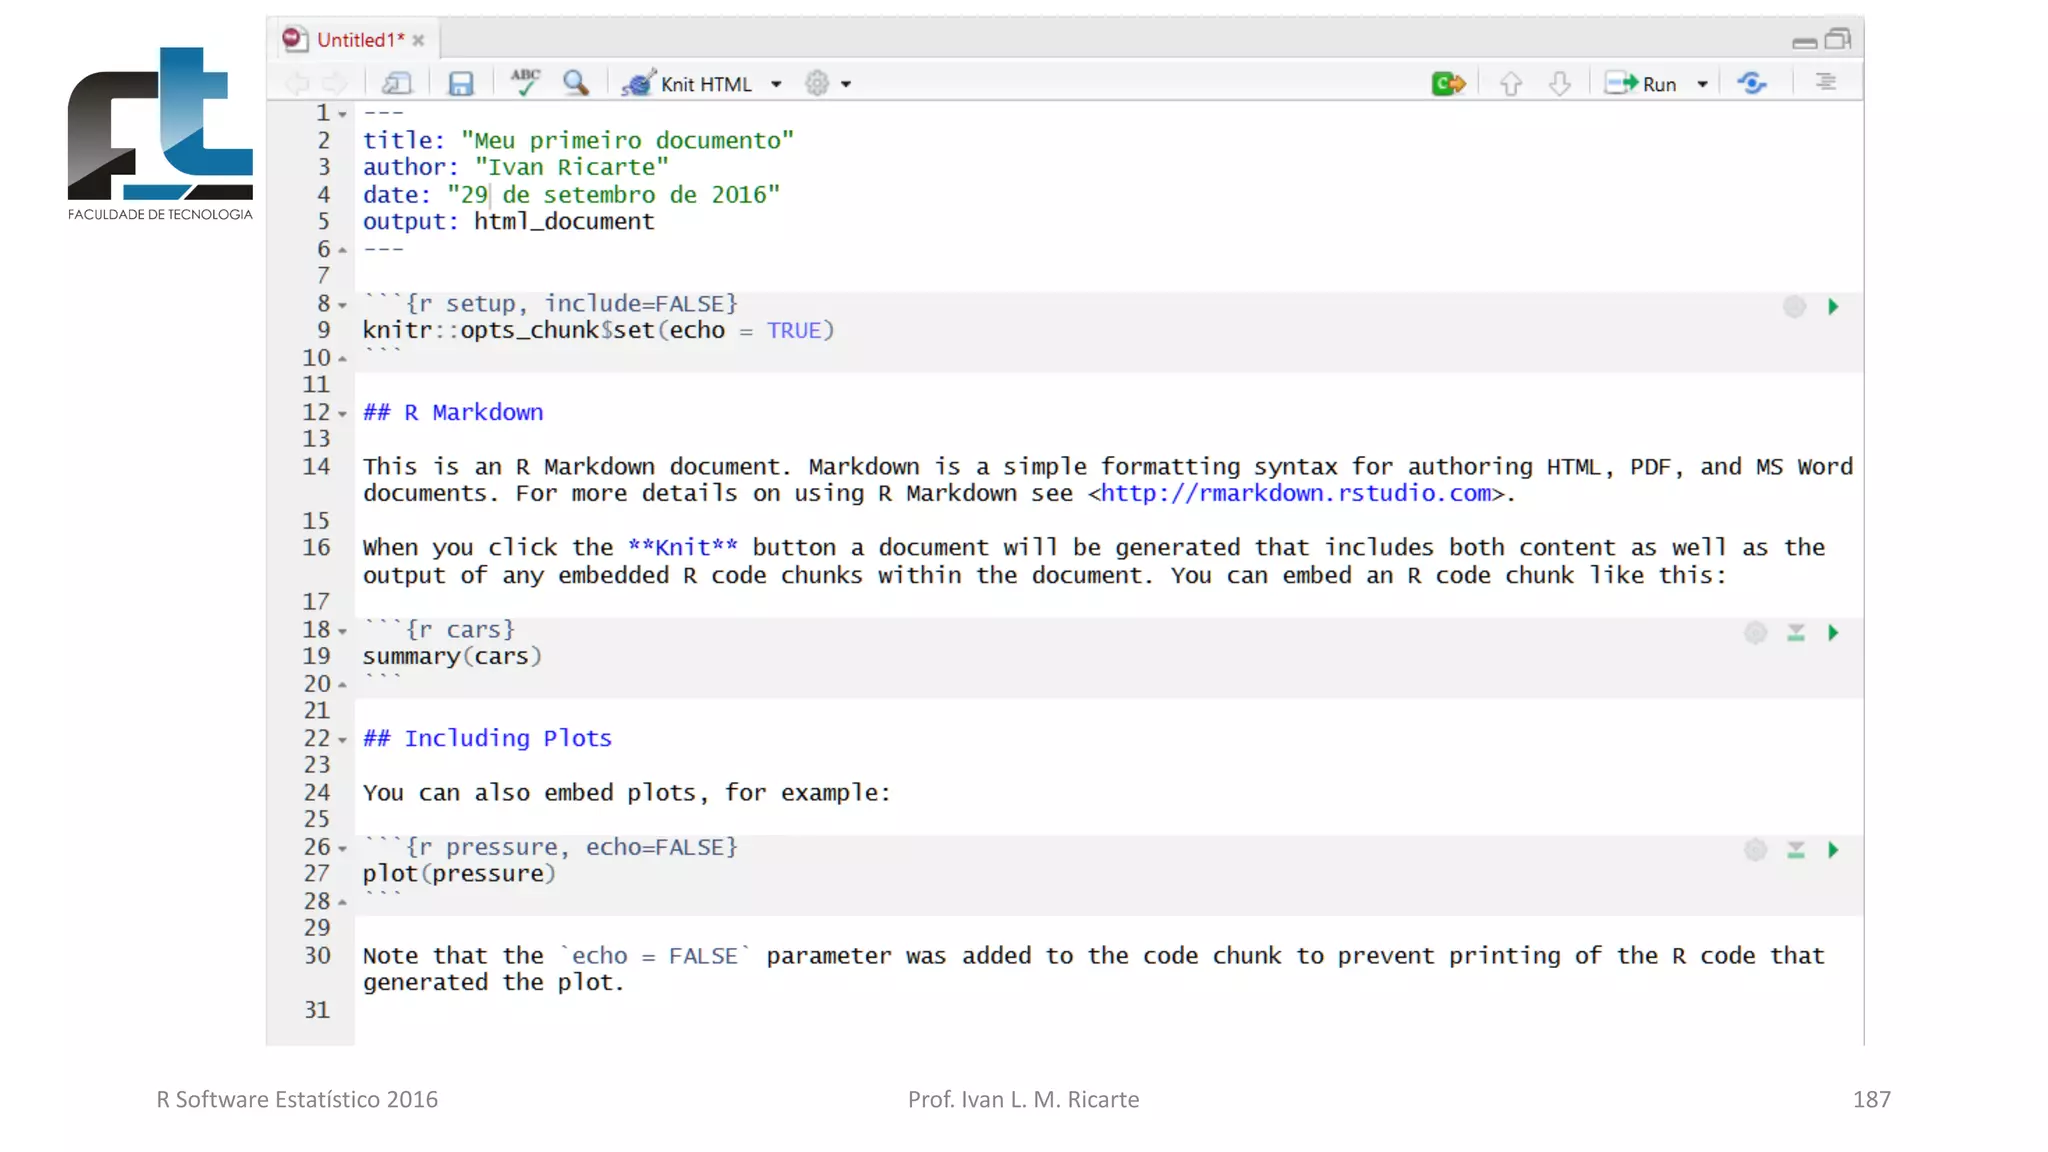This screenshot has width=2048, height=1152.
Task: Go to next chunk arrow
Action: (x=1559, y=84)
